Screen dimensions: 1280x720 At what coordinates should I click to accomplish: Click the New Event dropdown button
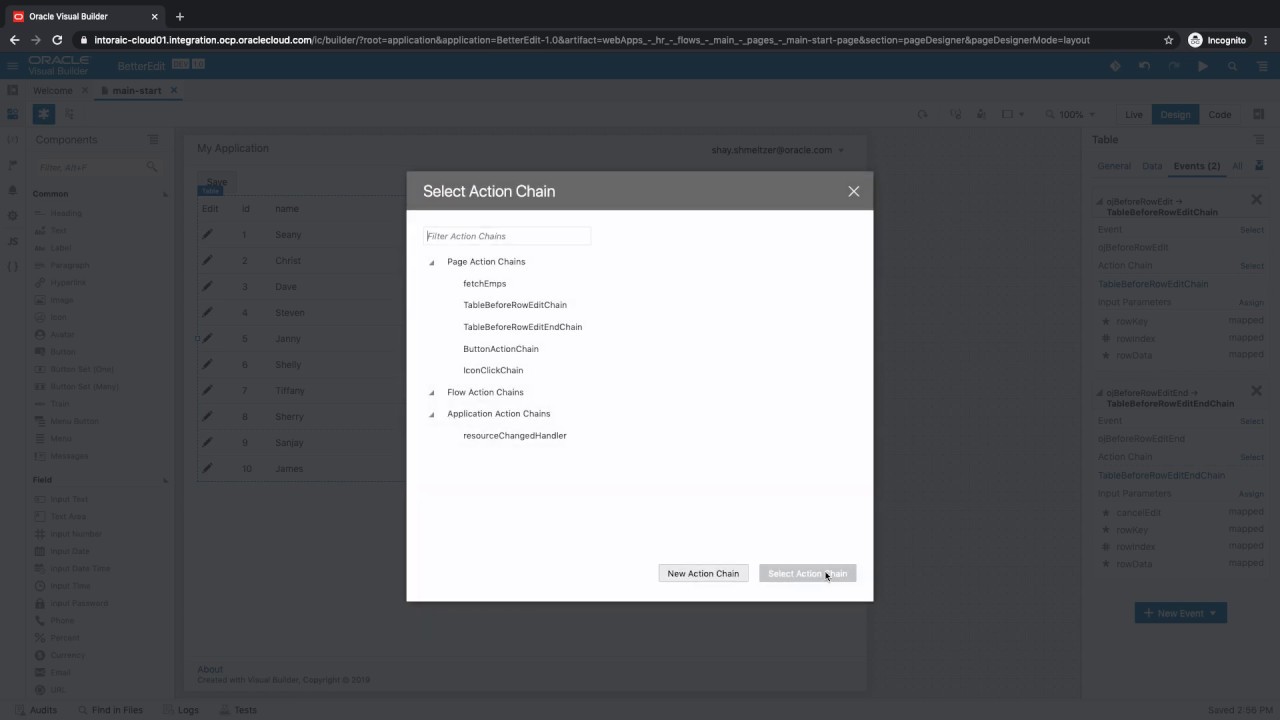click(x=1180, y=613)
